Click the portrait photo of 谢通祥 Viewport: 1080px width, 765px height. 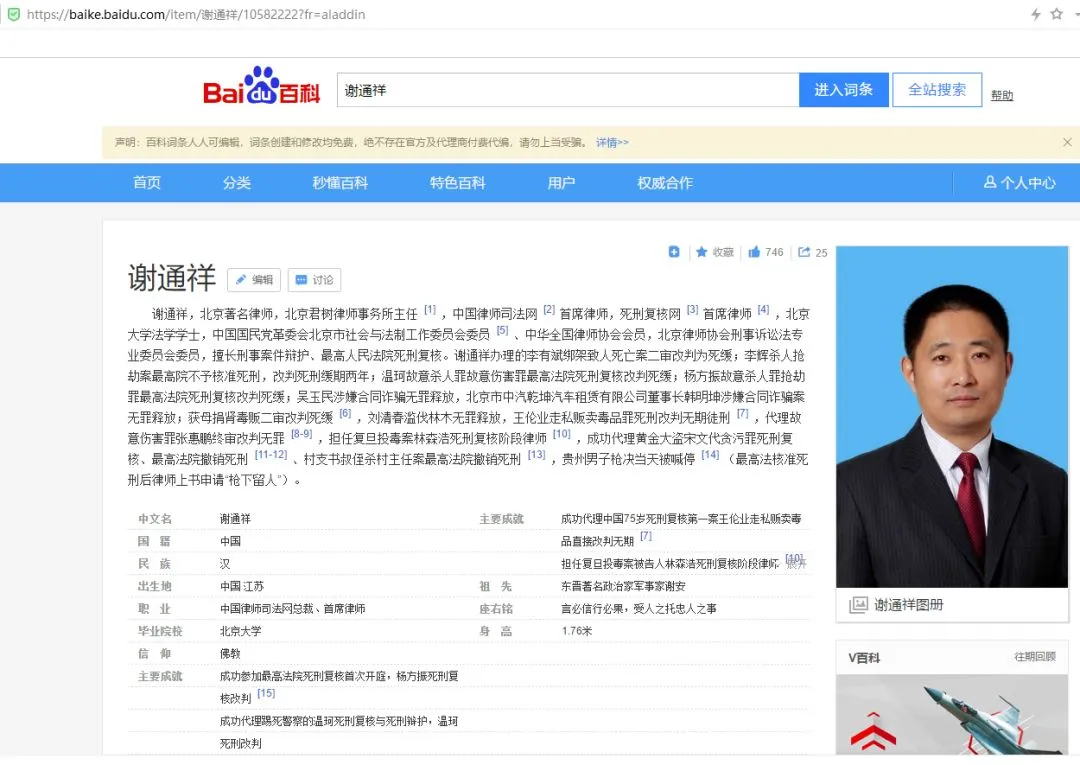pyautogui.click(x=952, y=417)
